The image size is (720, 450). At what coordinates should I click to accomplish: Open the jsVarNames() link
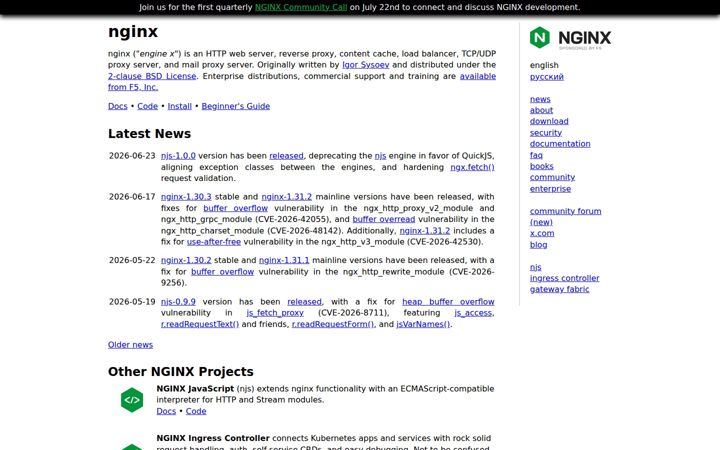(x=423, y=324)
